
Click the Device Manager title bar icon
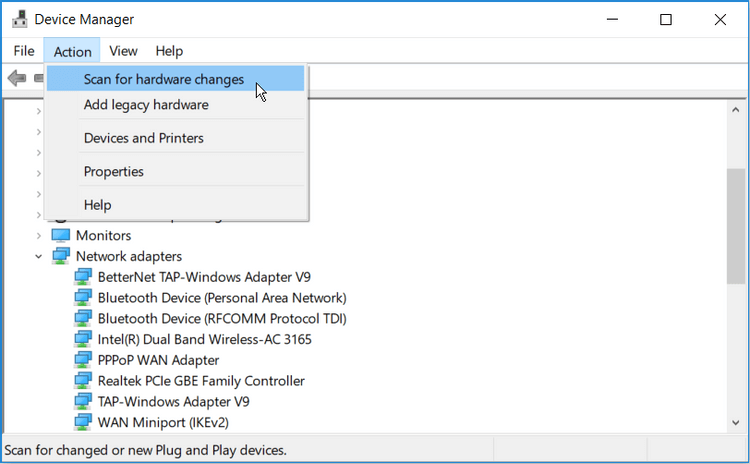18,19
